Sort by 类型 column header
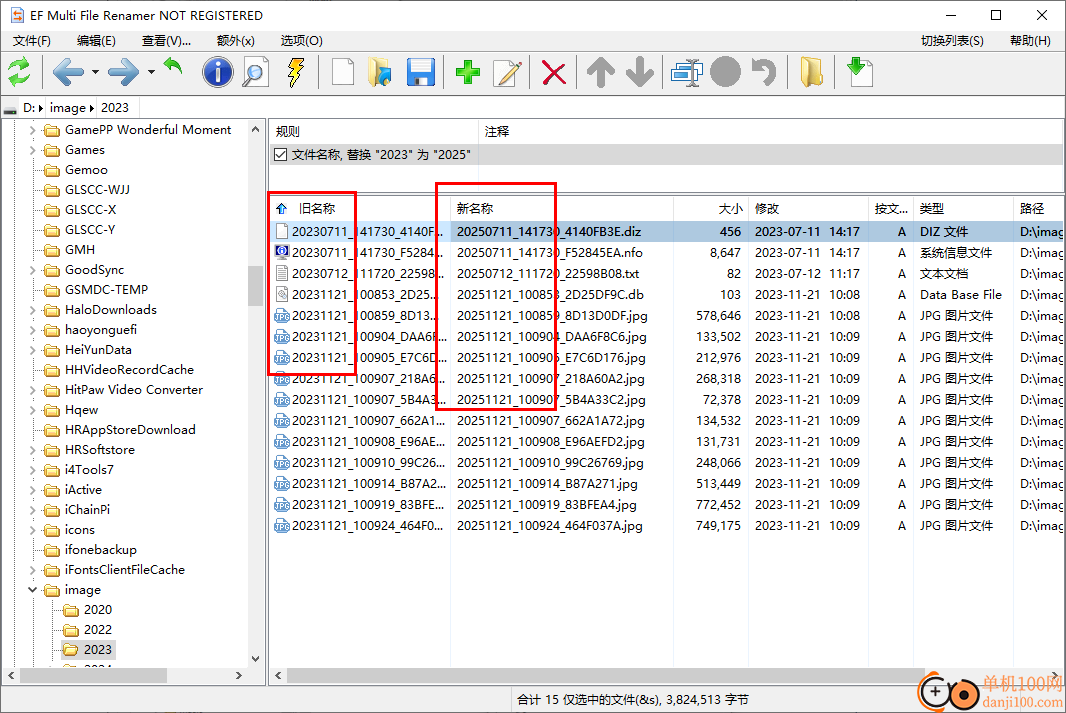 click(x=963, y=209)
